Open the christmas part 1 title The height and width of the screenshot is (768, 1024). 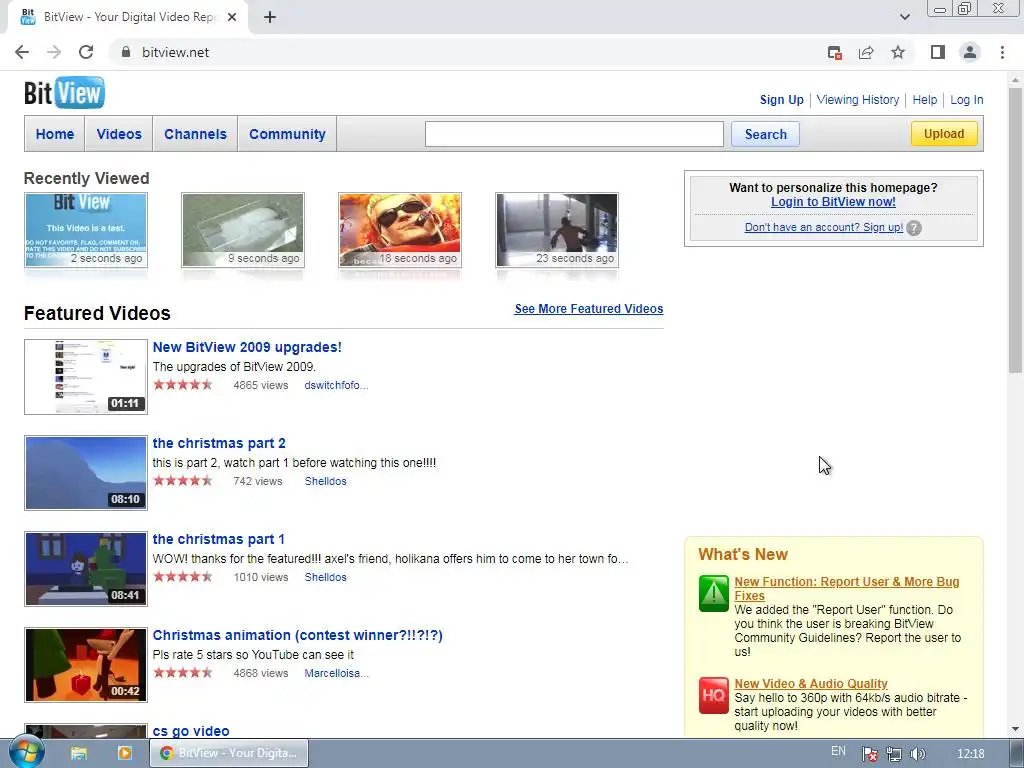tap(219, 539)
